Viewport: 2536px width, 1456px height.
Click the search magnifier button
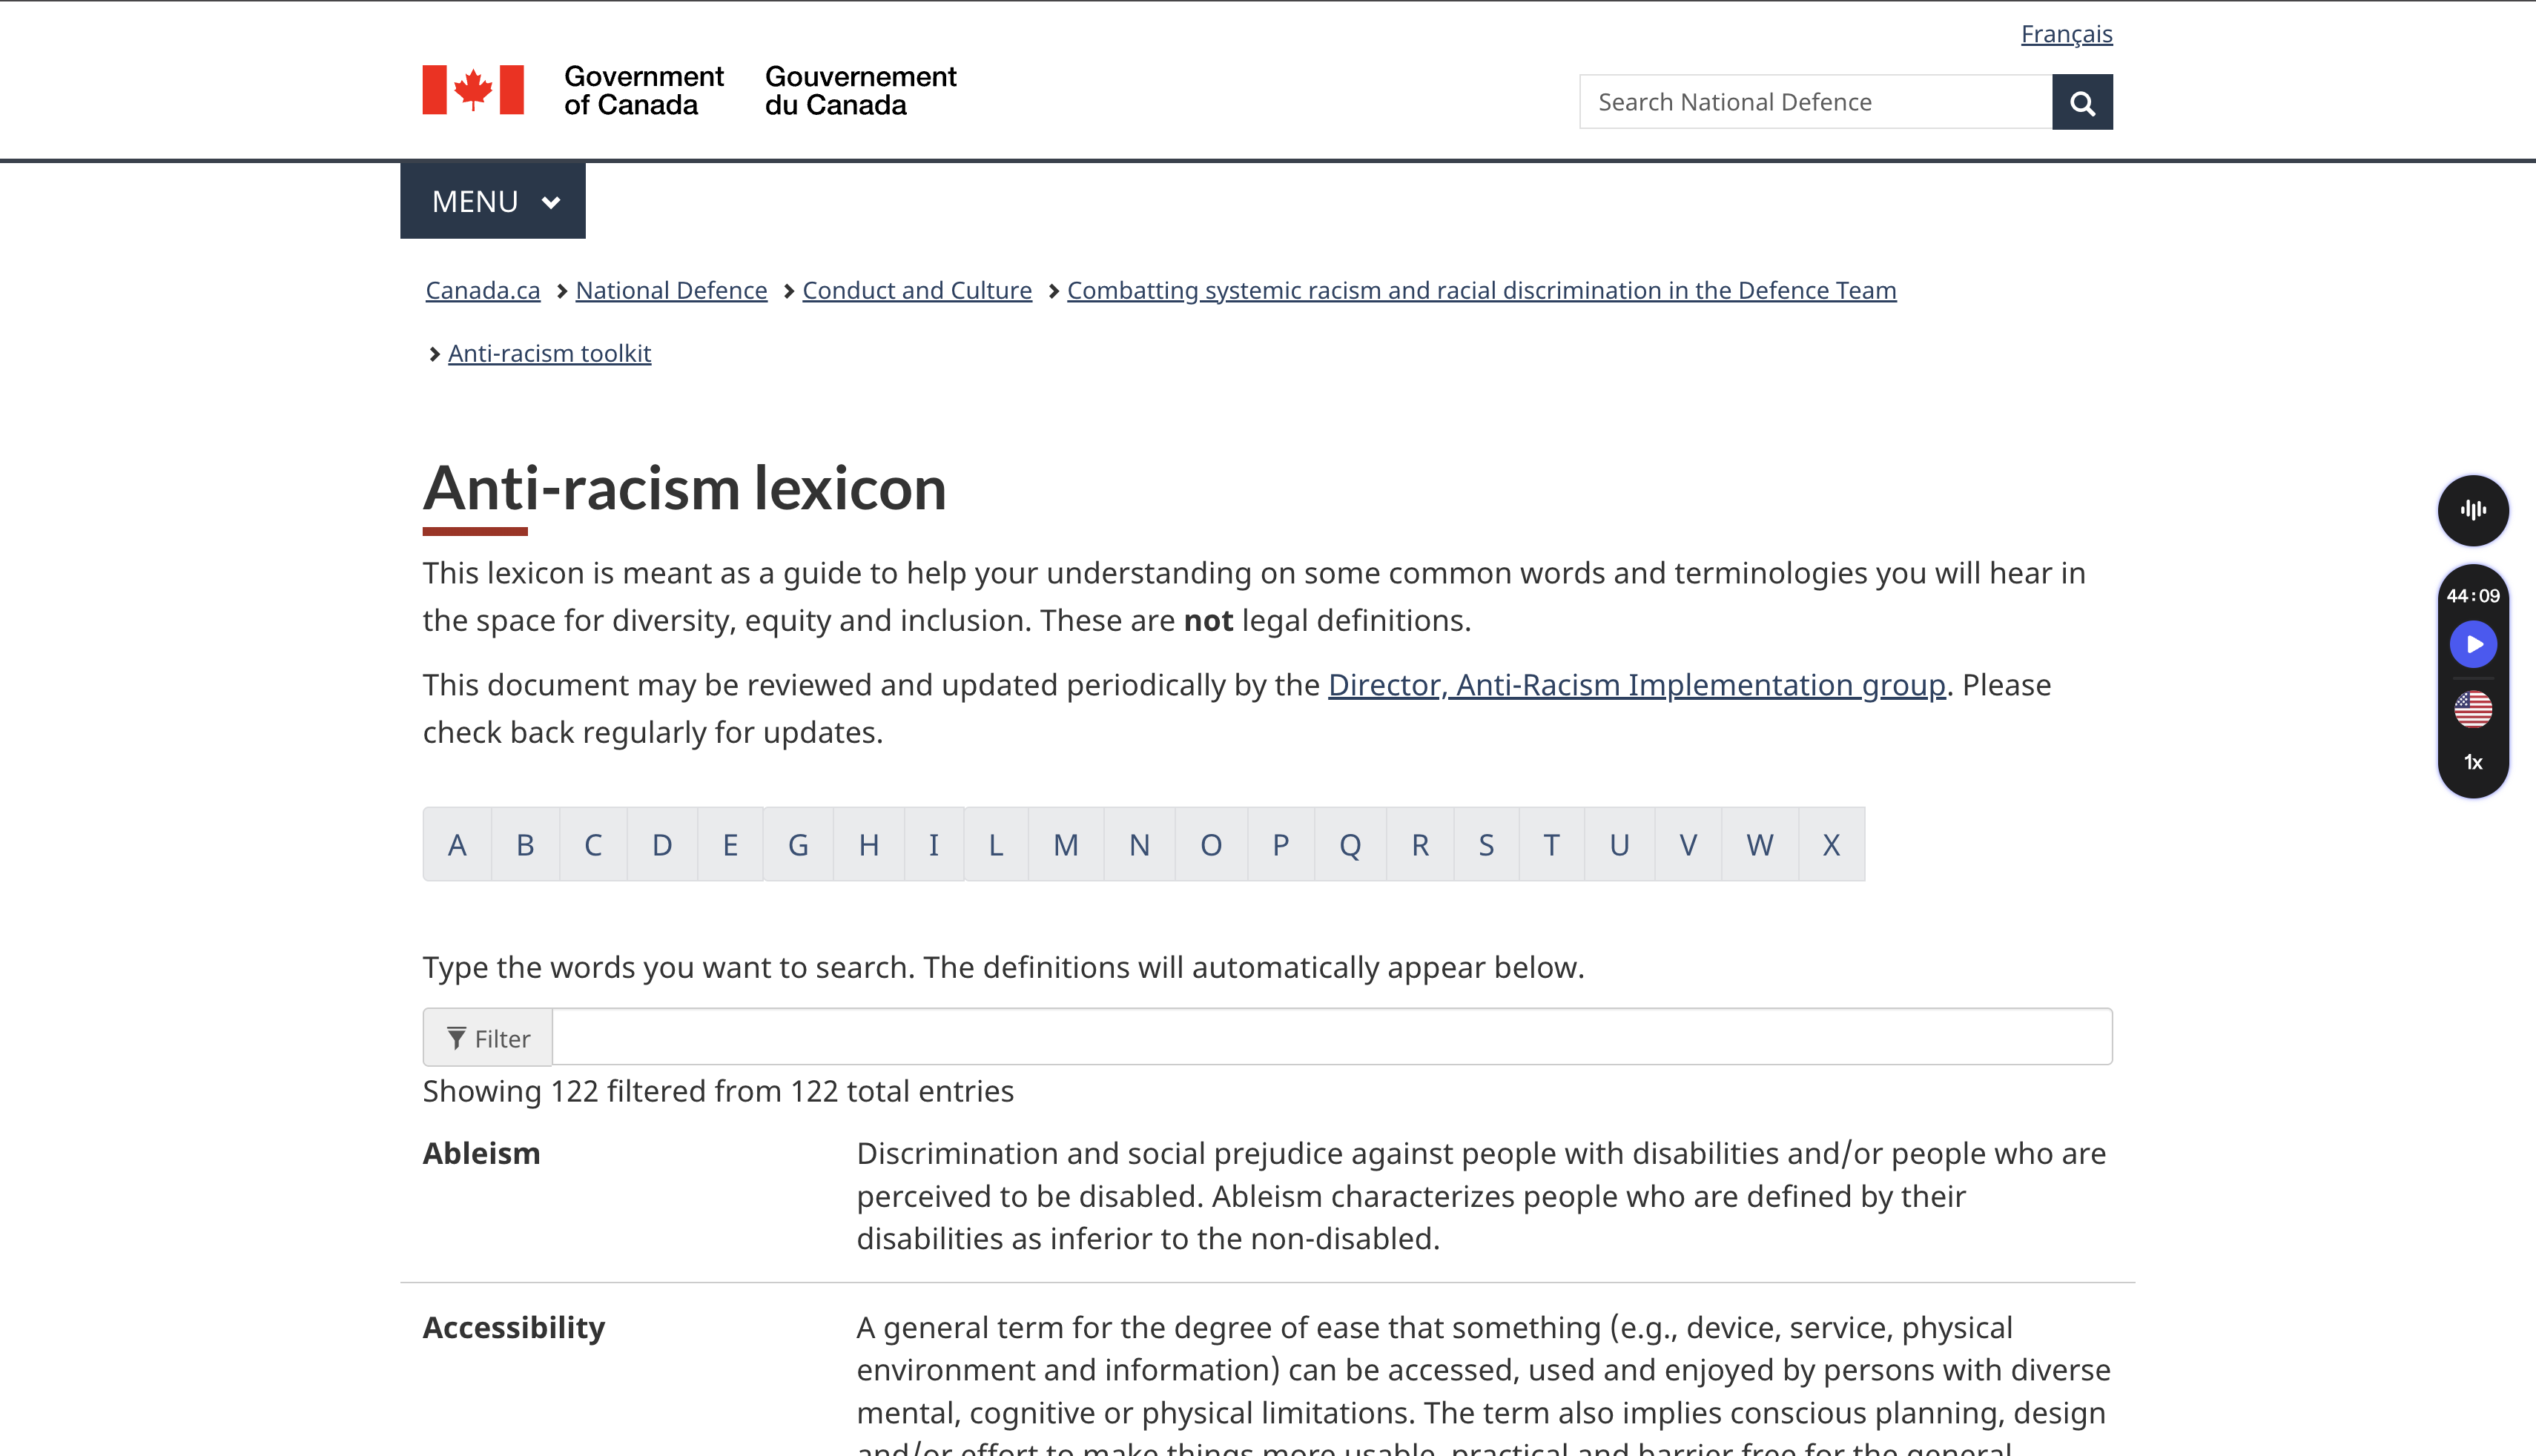pos(2081,102)
